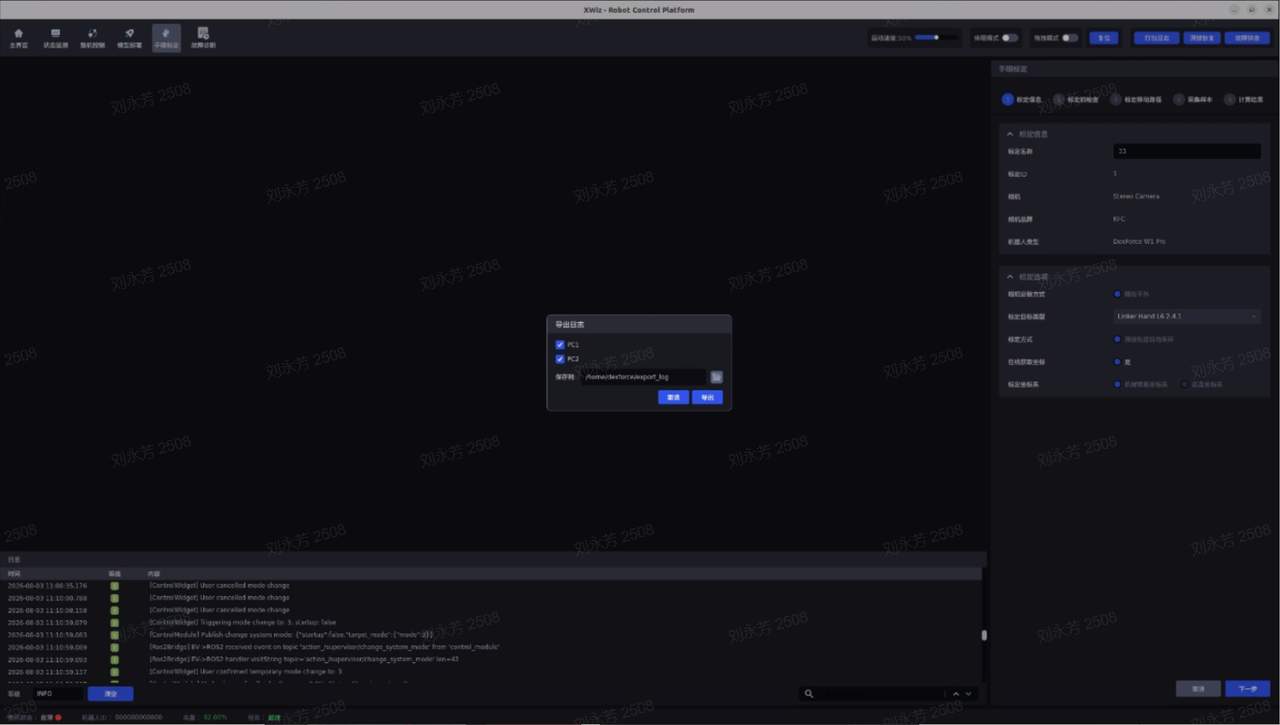Click the step 1 circle 标定信息
The width and height of the screenshot is (1280, 725).
pyautogui.click(x=1008, y=100)
